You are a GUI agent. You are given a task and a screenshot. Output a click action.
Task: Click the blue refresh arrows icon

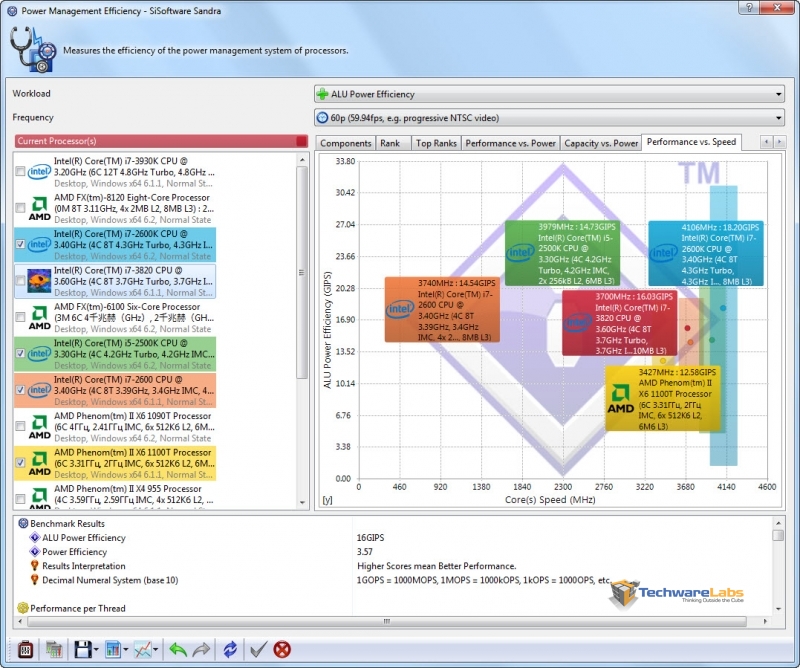click(x=230, y=649)
